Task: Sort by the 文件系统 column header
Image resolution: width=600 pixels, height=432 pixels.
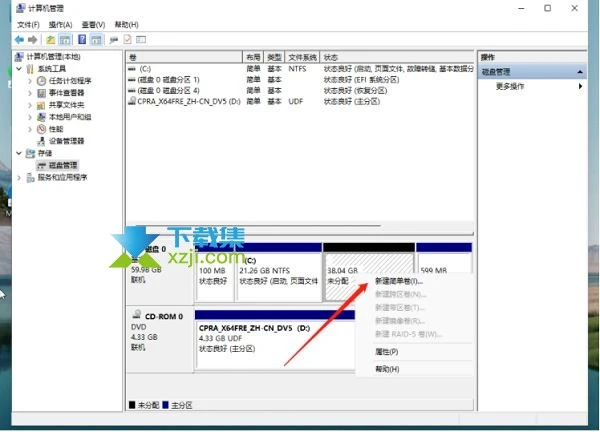Action: pyautogui.click(x=302, y=57)
